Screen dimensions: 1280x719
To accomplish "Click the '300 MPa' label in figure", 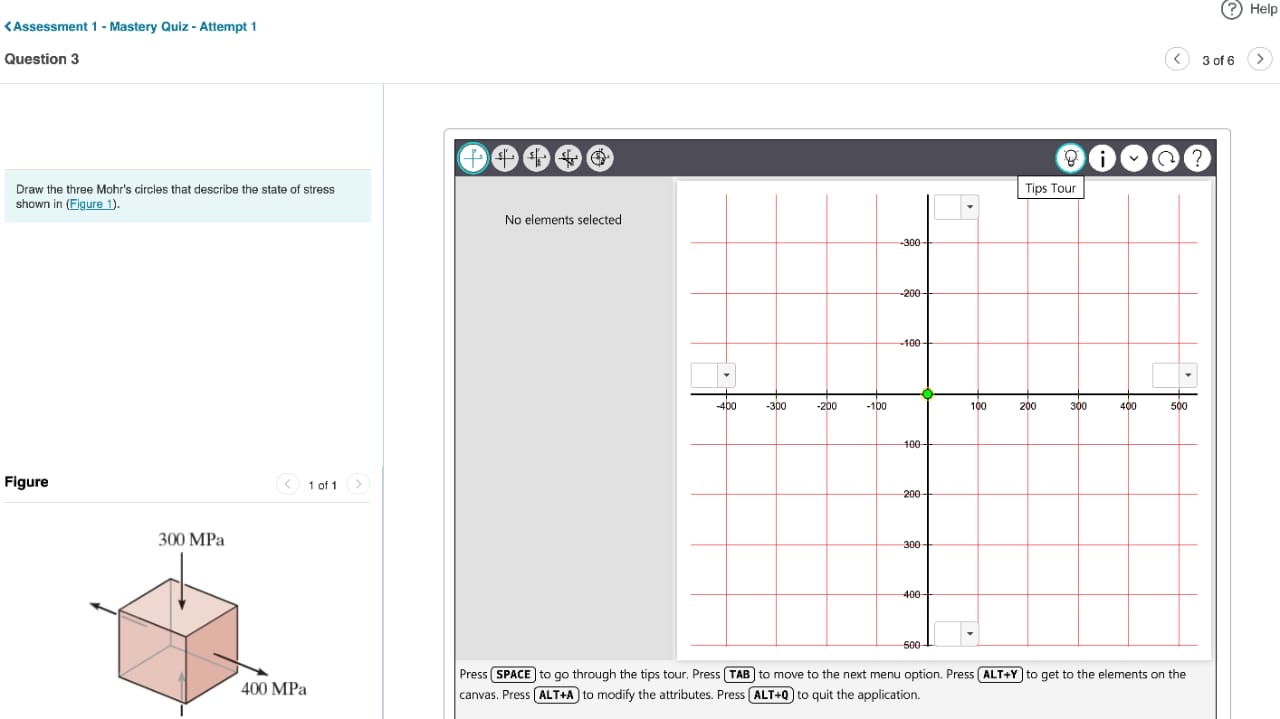I will (x=191, y=540).
